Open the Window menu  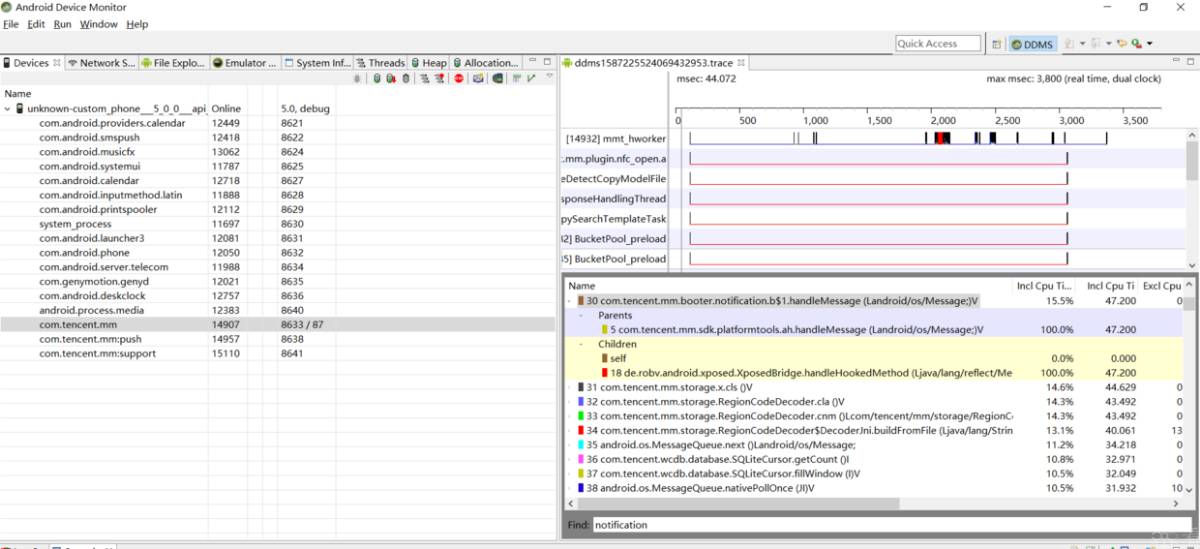click(x=98, y=24)
